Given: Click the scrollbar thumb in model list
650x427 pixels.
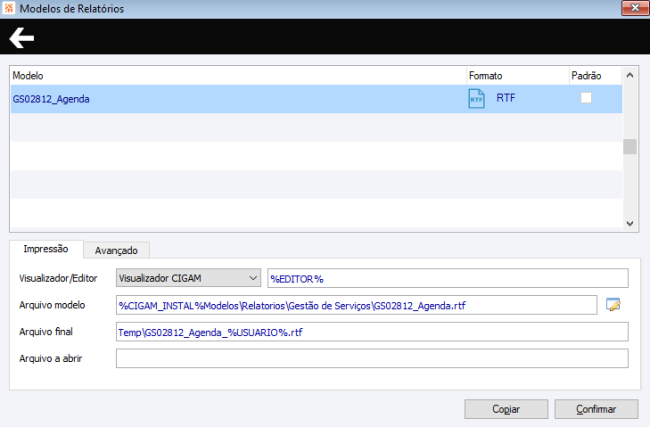Looking at the screenshot, I should (630, 147).
